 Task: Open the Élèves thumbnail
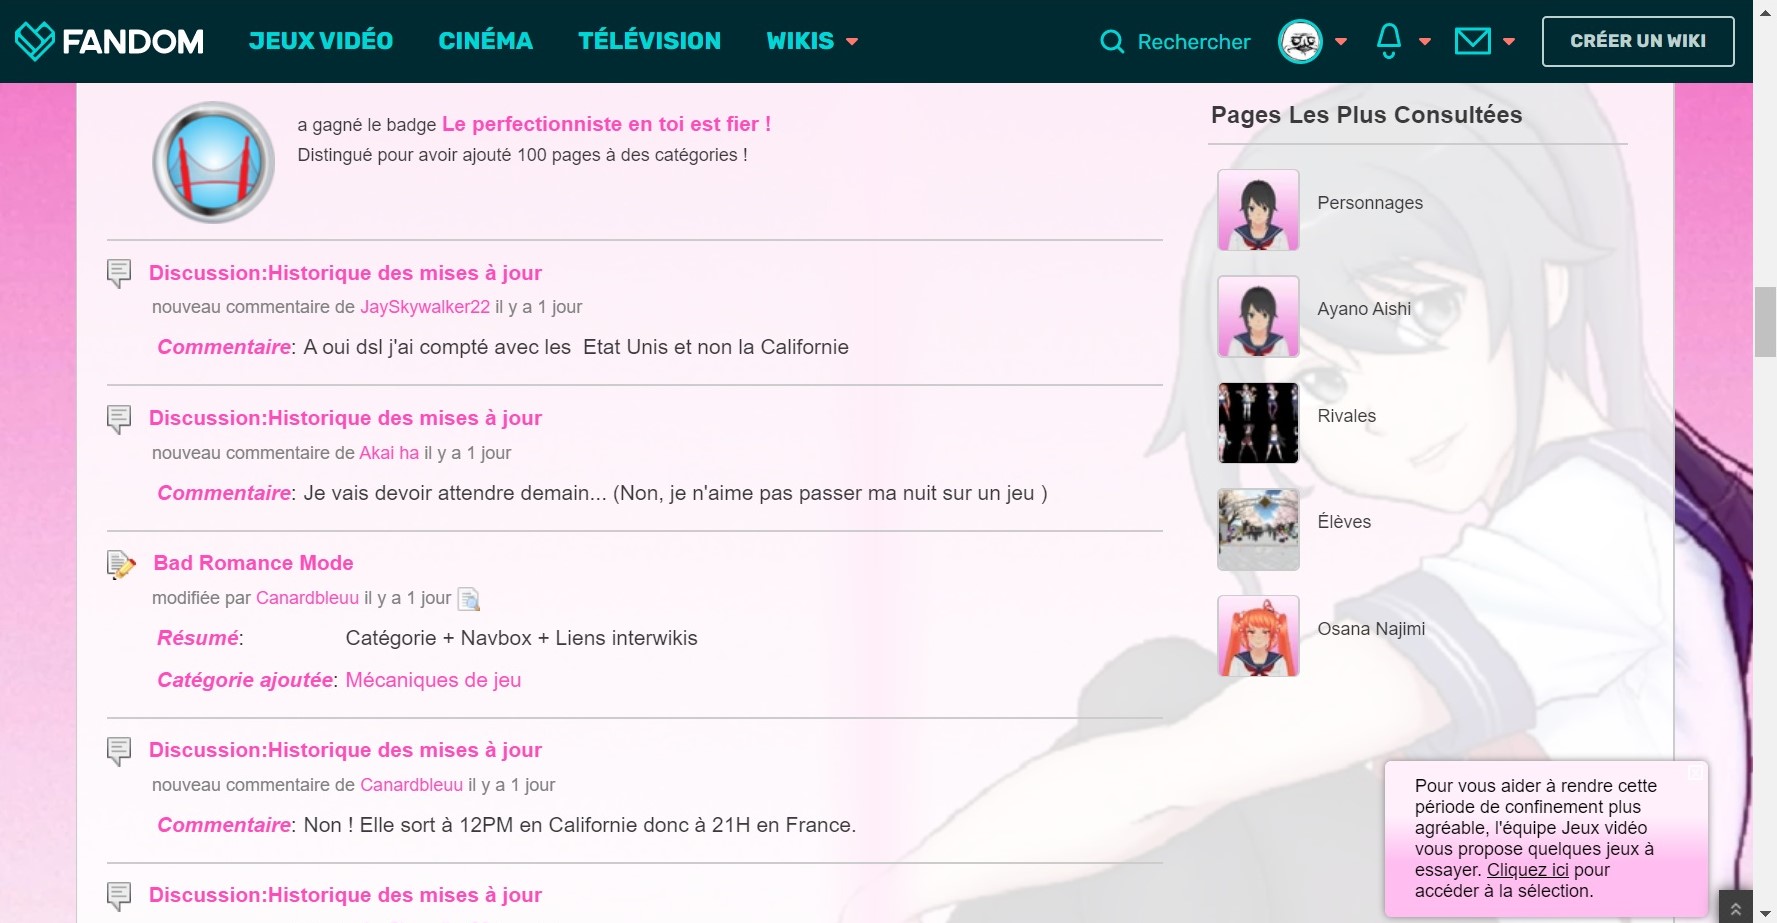tap(1258, 529)
